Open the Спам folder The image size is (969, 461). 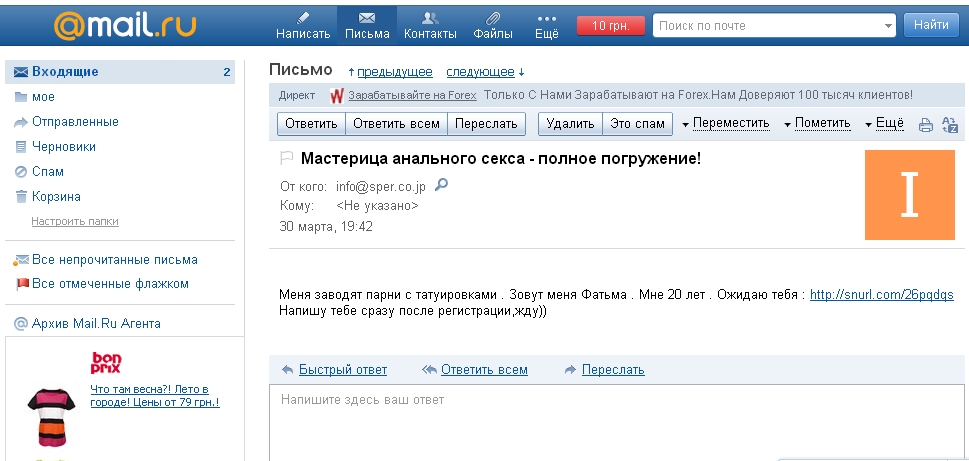(x=48, y=172)
